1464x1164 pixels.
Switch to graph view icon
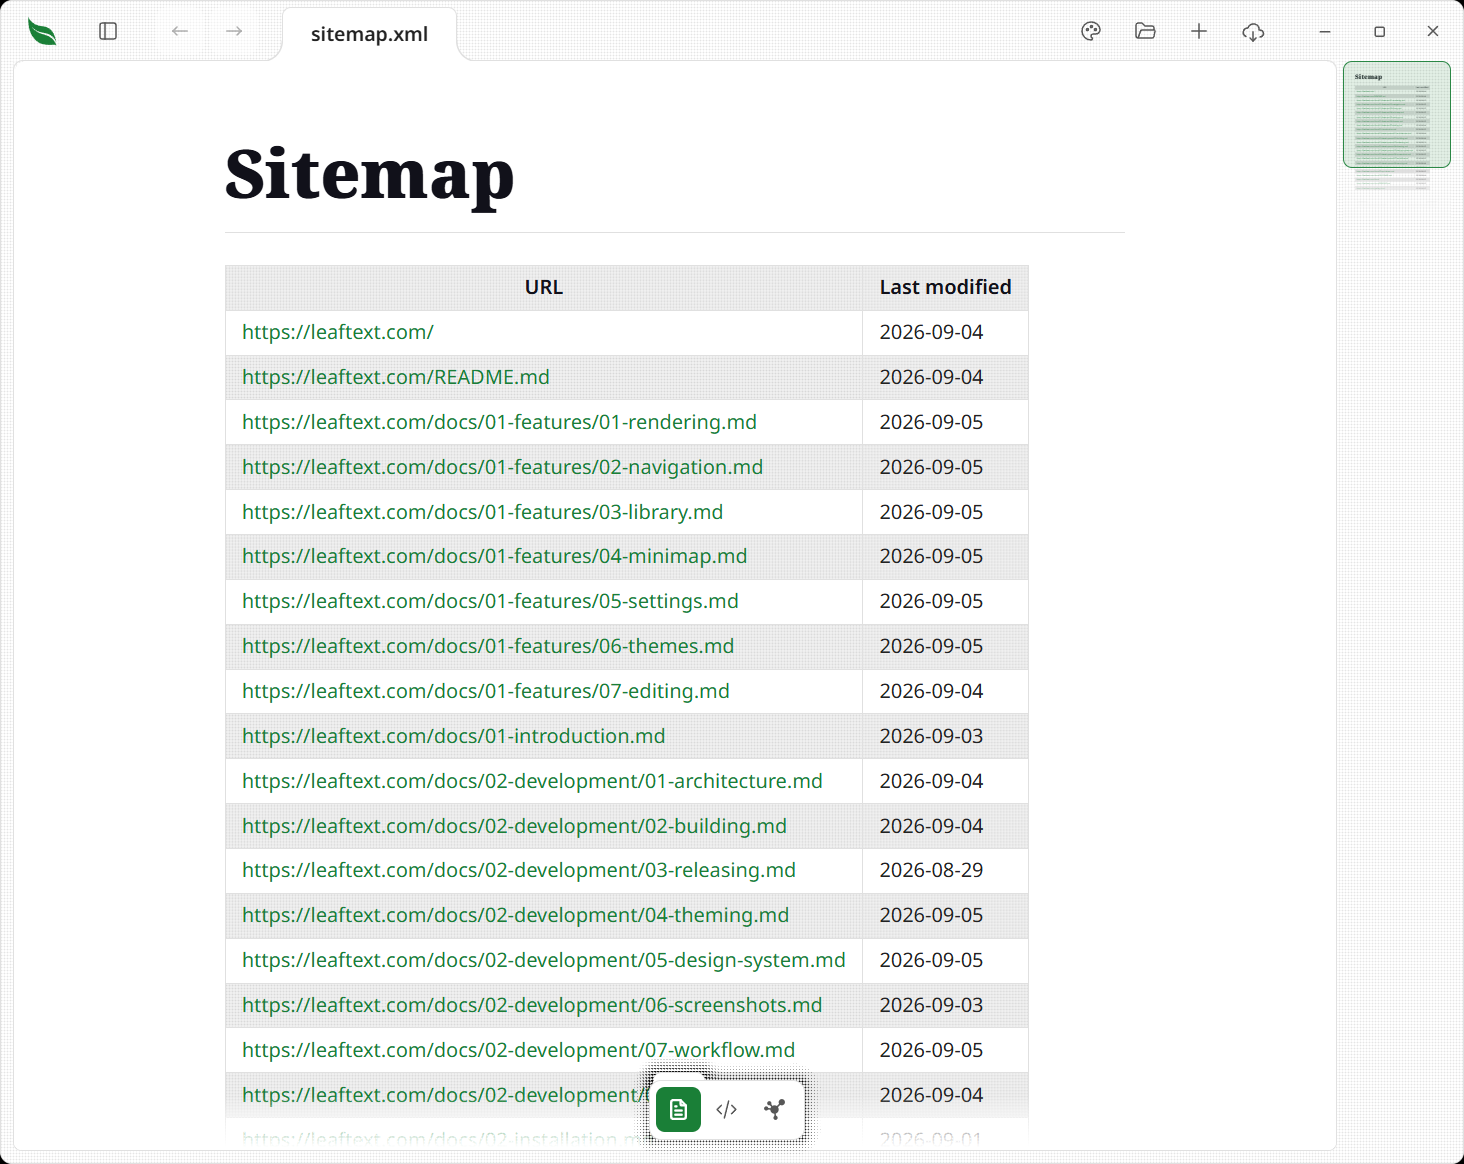tap(774, 1109)
